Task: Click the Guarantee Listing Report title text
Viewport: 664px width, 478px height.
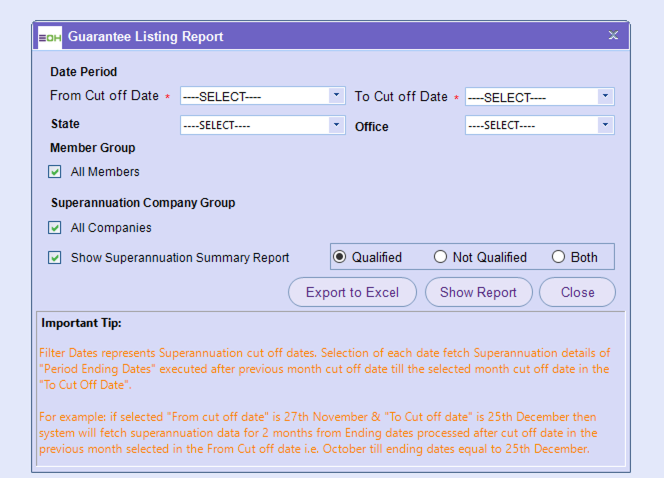Action: 146,36
